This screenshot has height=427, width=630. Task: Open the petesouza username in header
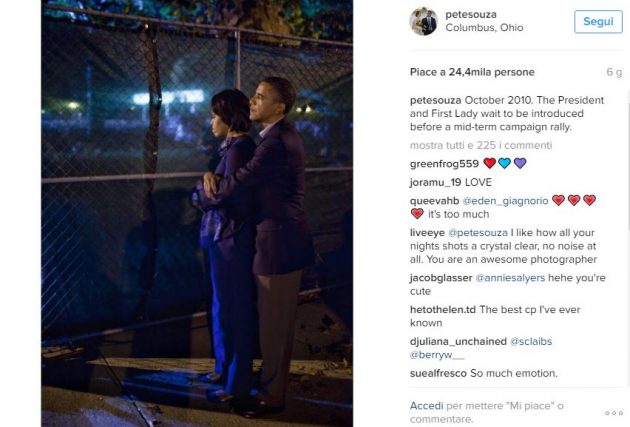click(471, 14)
